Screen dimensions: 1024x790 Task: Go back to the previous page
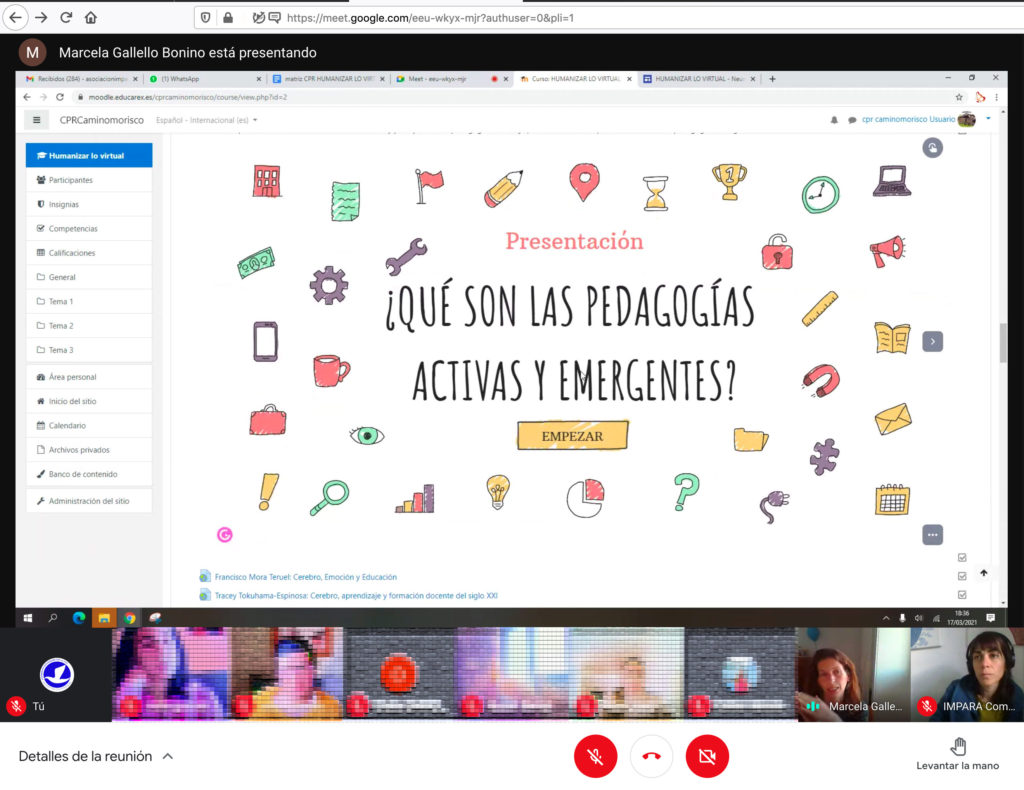click(15, 17)
